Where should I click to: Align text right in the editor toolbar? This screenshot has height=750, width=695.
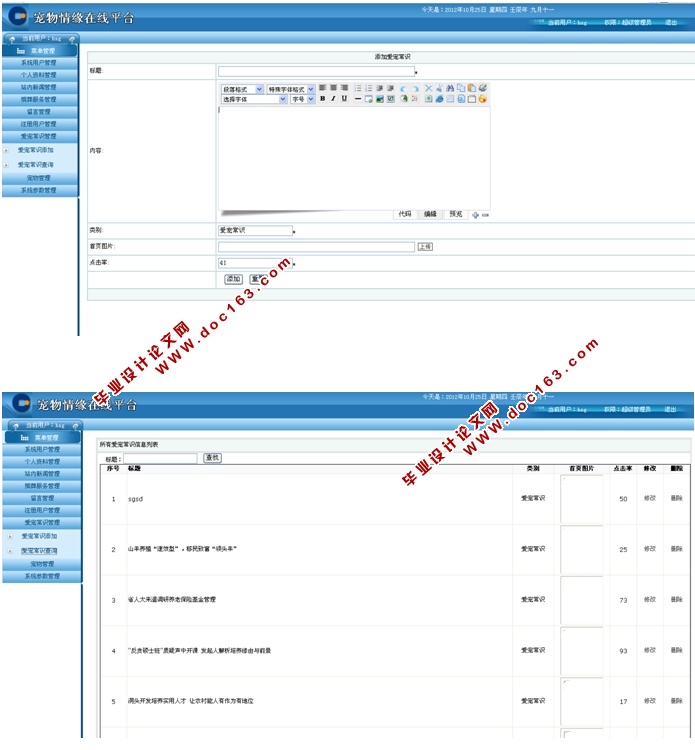(x=344, y=88)
